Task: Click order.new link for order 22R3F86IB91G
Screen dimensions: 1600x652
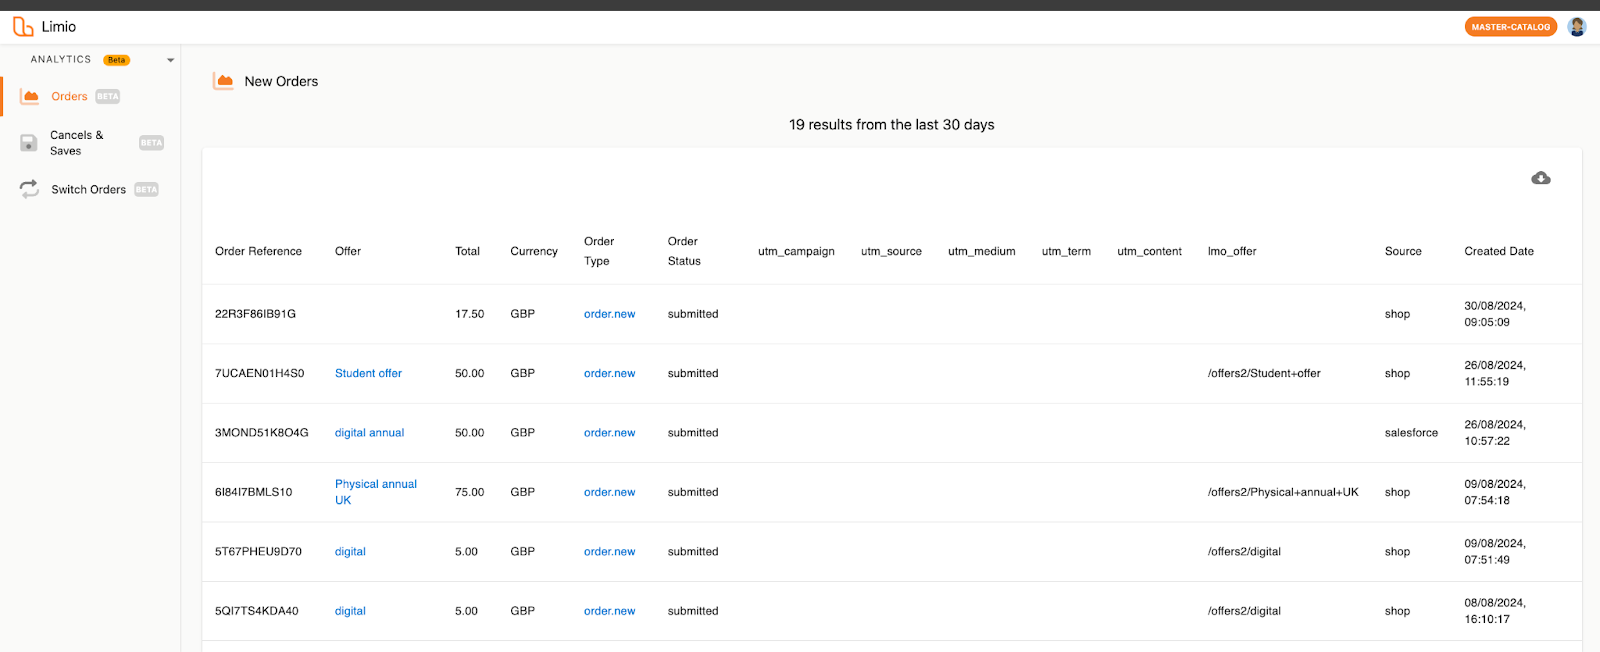Action: point(609,314)
